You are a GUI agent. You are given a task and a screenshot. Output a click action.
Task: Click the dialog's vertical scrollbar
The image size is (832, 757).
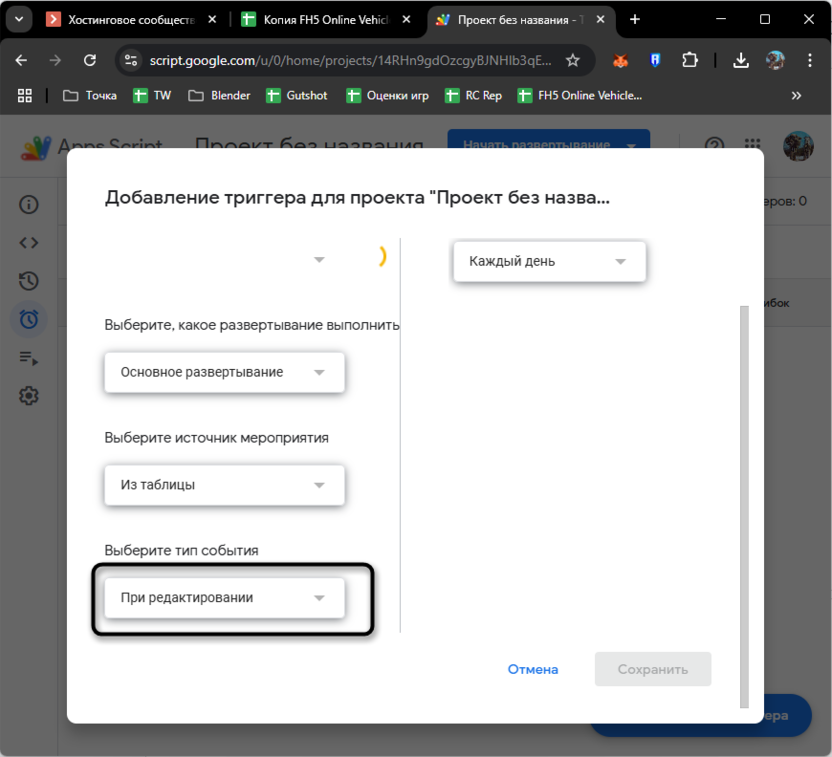744,507
